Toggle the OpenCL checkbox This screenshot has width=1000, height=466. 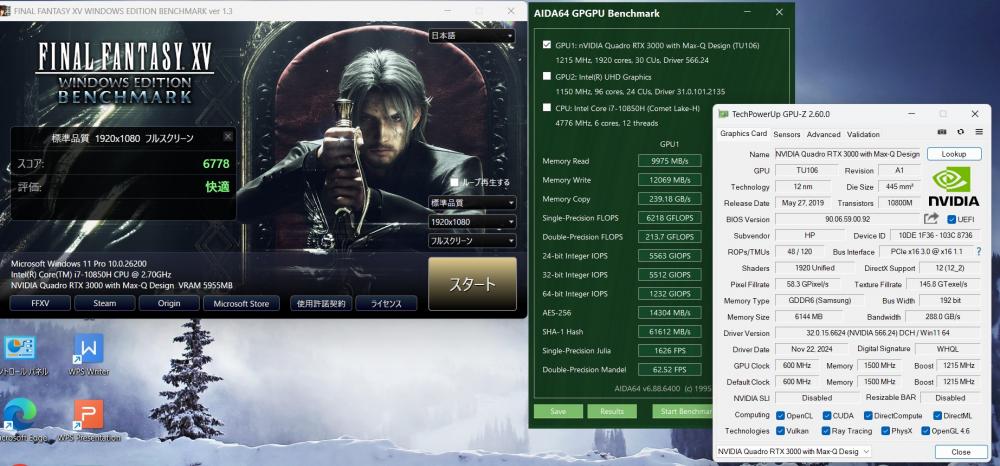click(x=780, y=416)
